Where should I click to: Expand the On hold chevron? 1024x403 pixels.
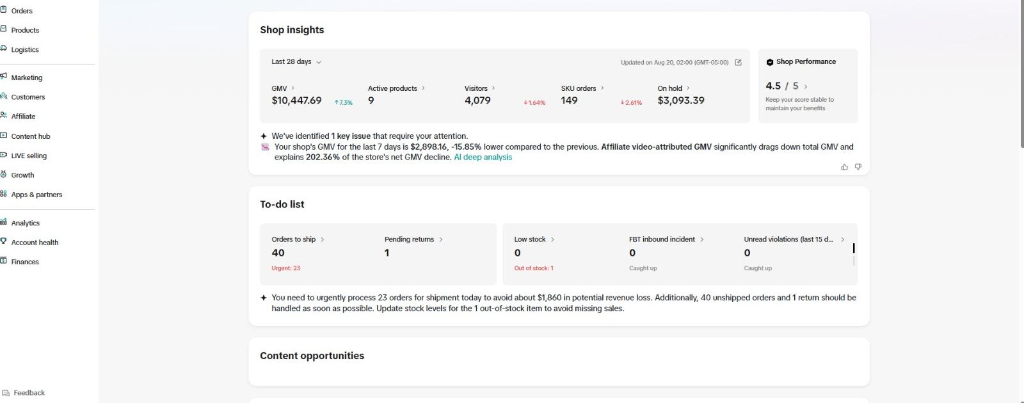[688, 88]
